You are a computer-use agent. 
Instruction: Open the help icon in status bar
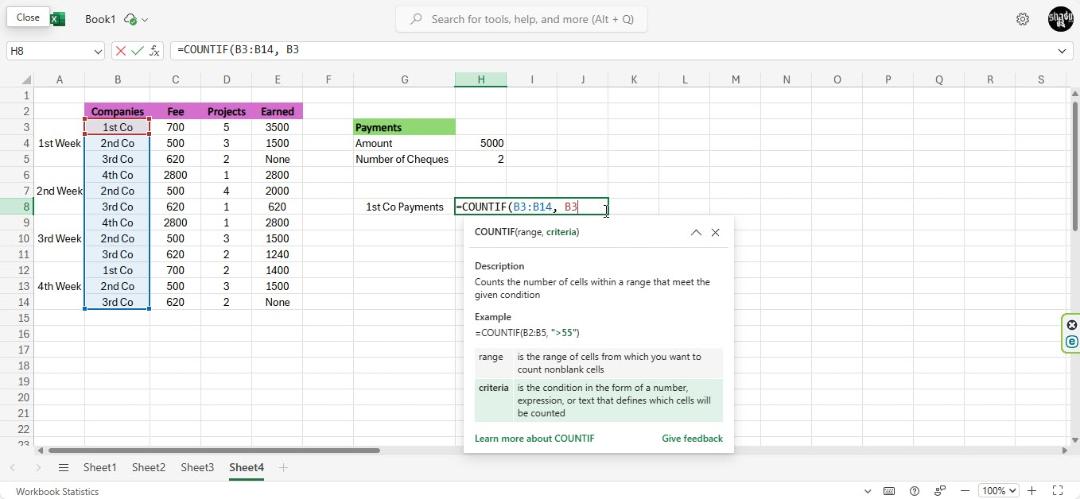[914, 491]
